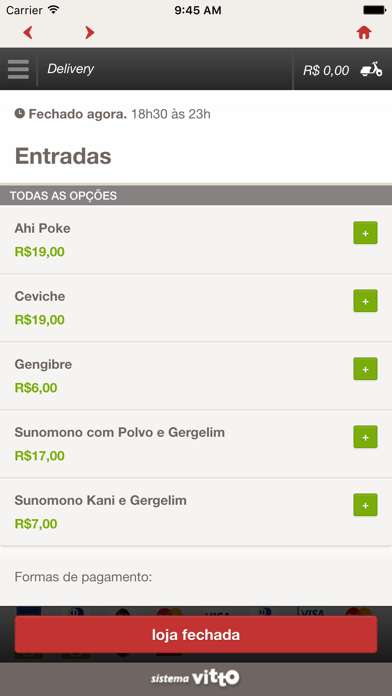Image resolution: width=392 pixels, height=696 pixels.
Task: Add Sunomono Kani e Gergelim
Action: [x=365, y=505]
